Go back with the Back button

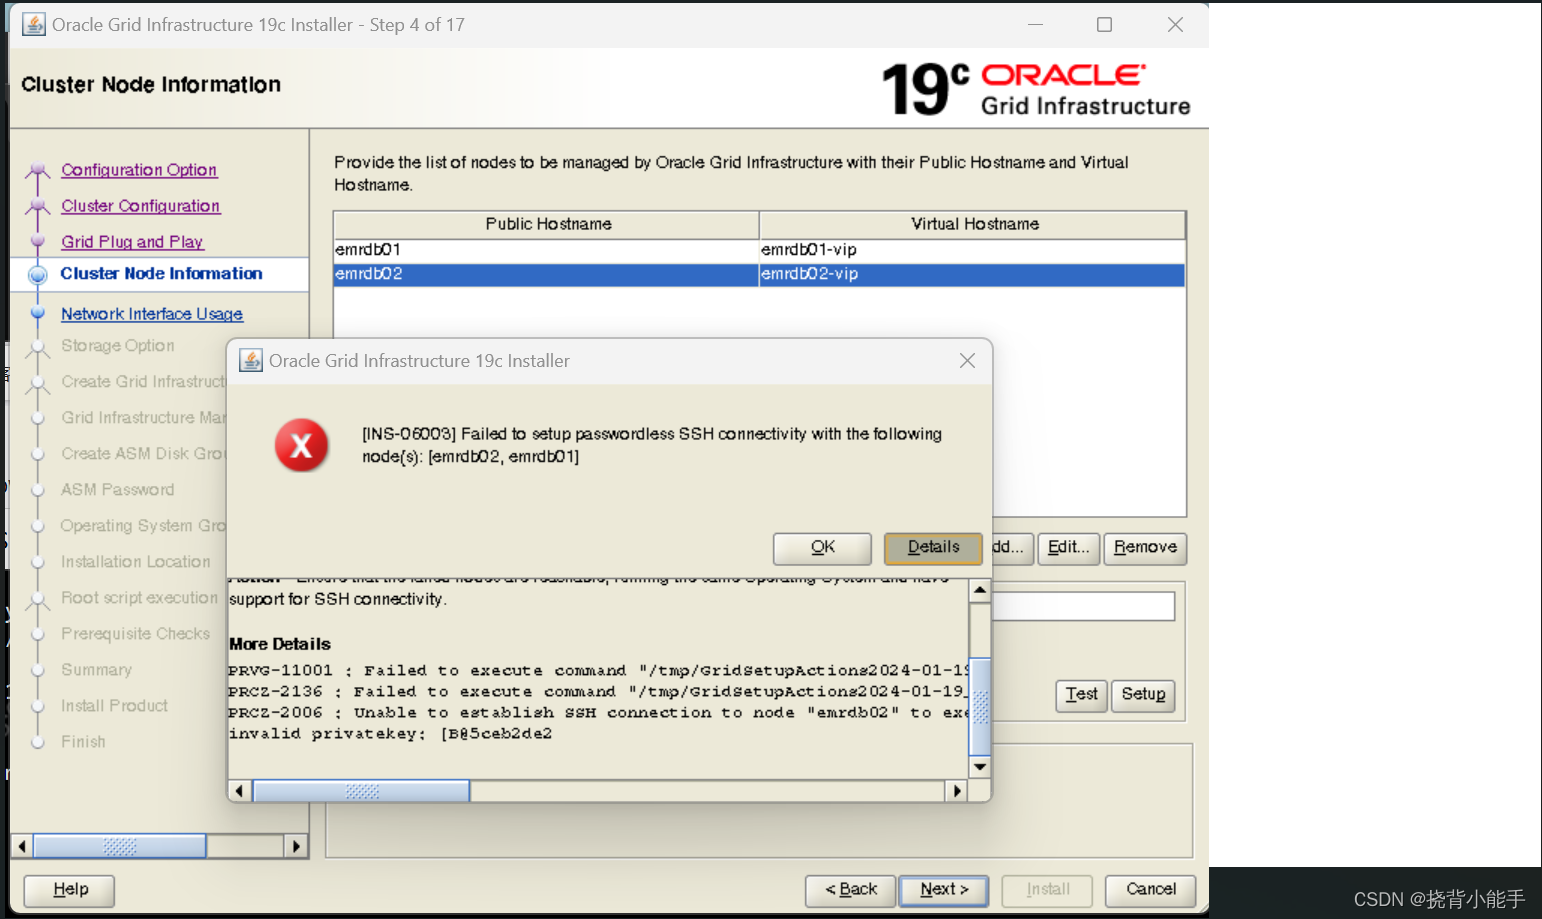pos(851,890)
